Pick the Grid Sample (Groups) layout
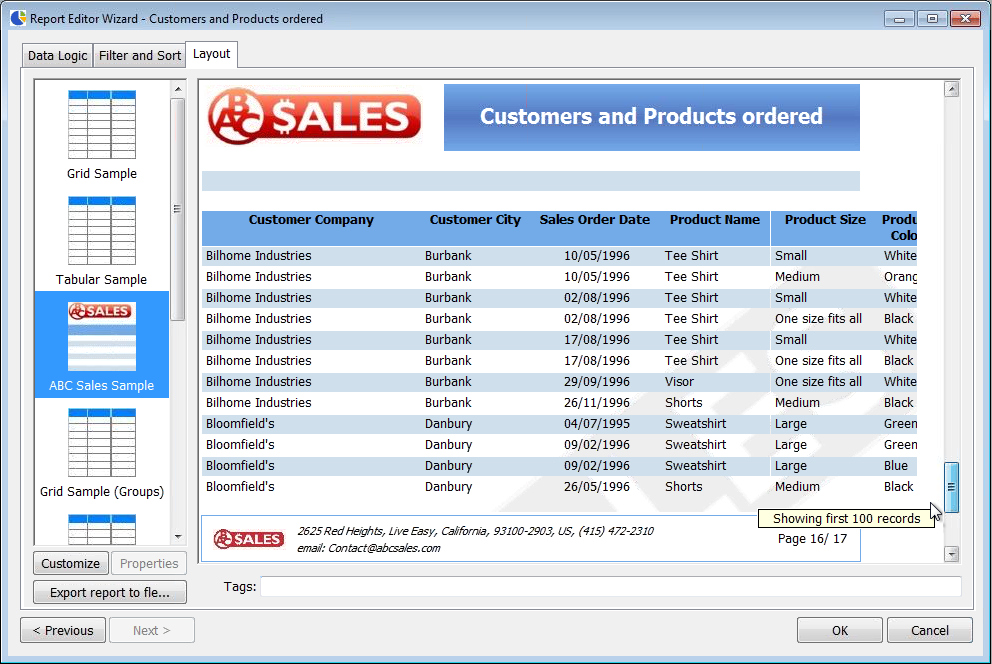 coord(101,443)
